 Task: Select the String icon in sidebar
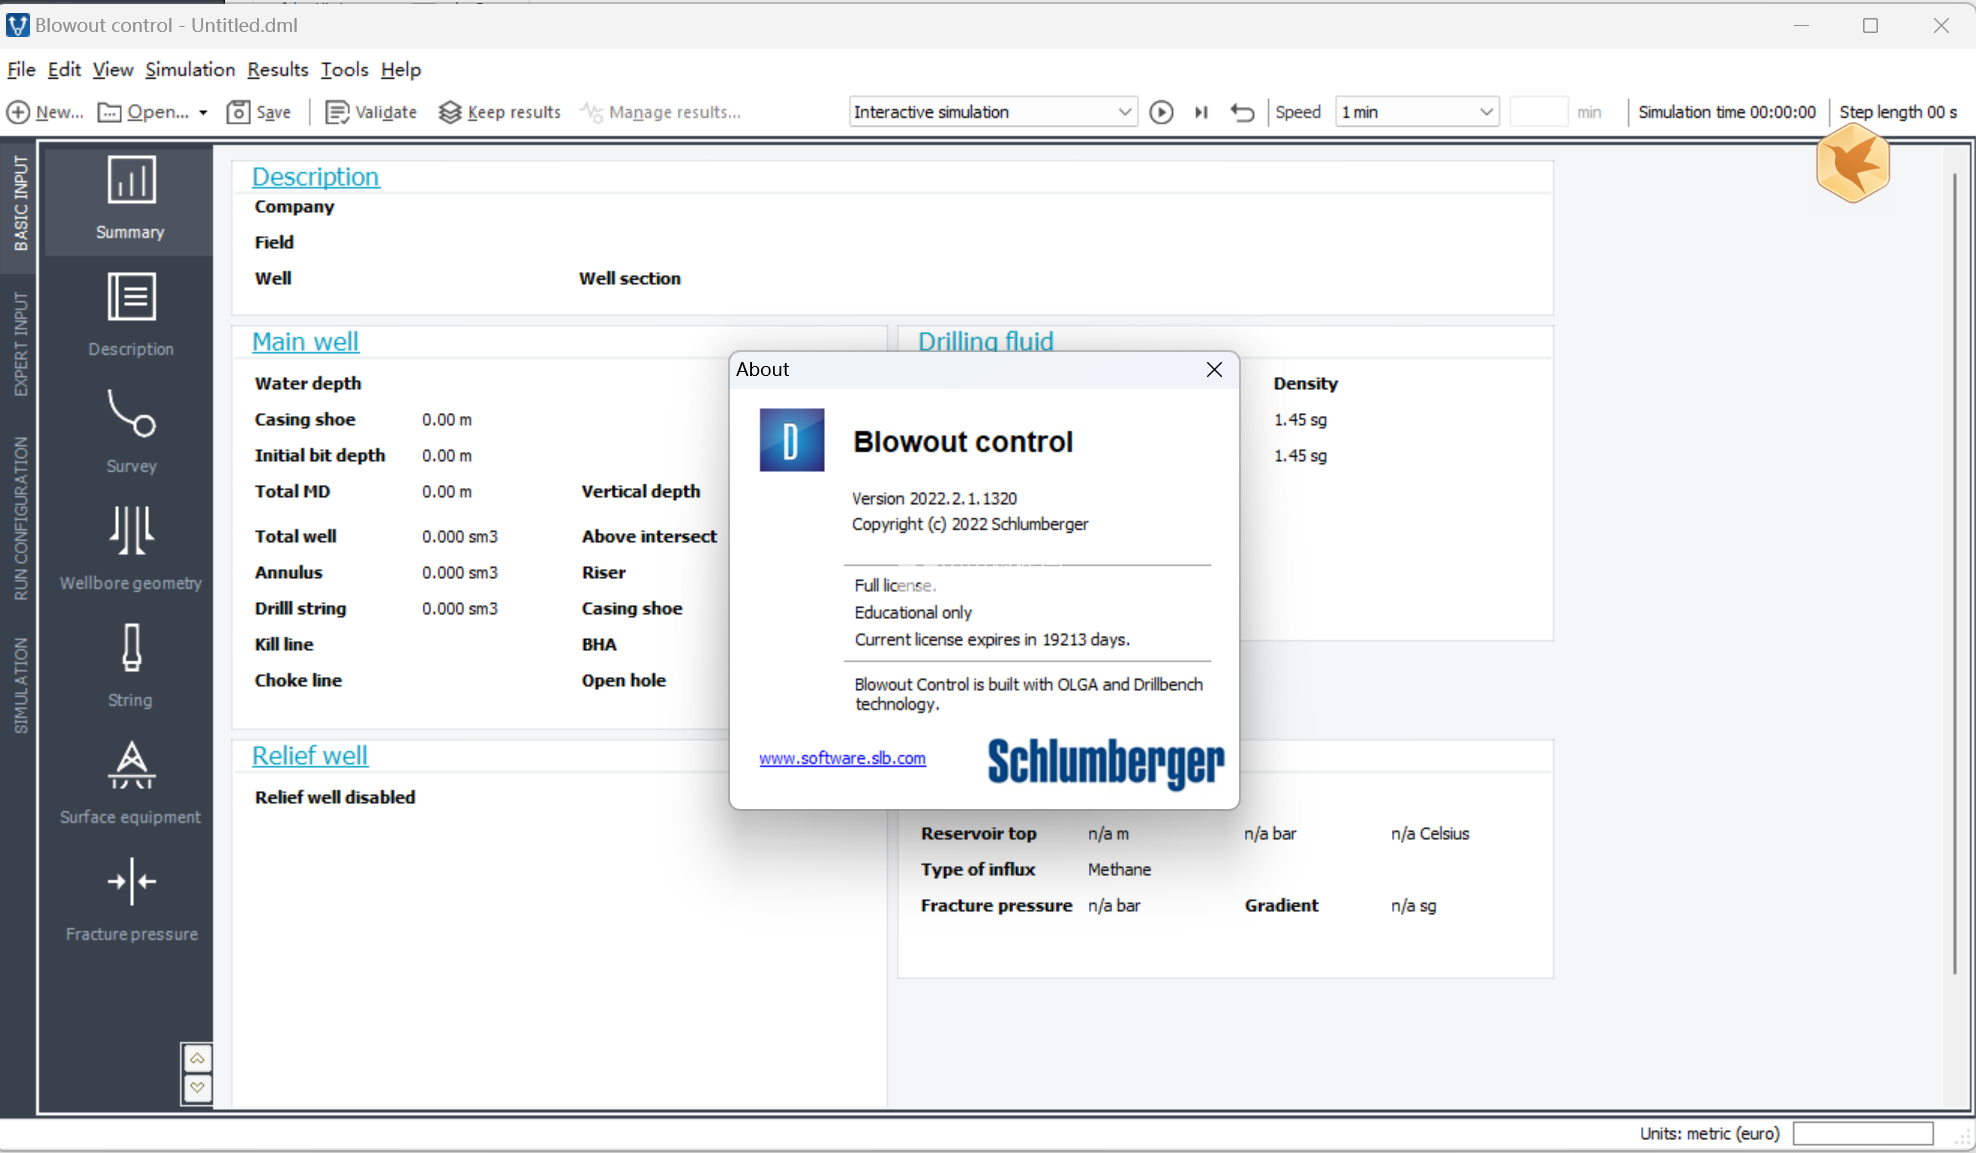(x=130, y=665)
